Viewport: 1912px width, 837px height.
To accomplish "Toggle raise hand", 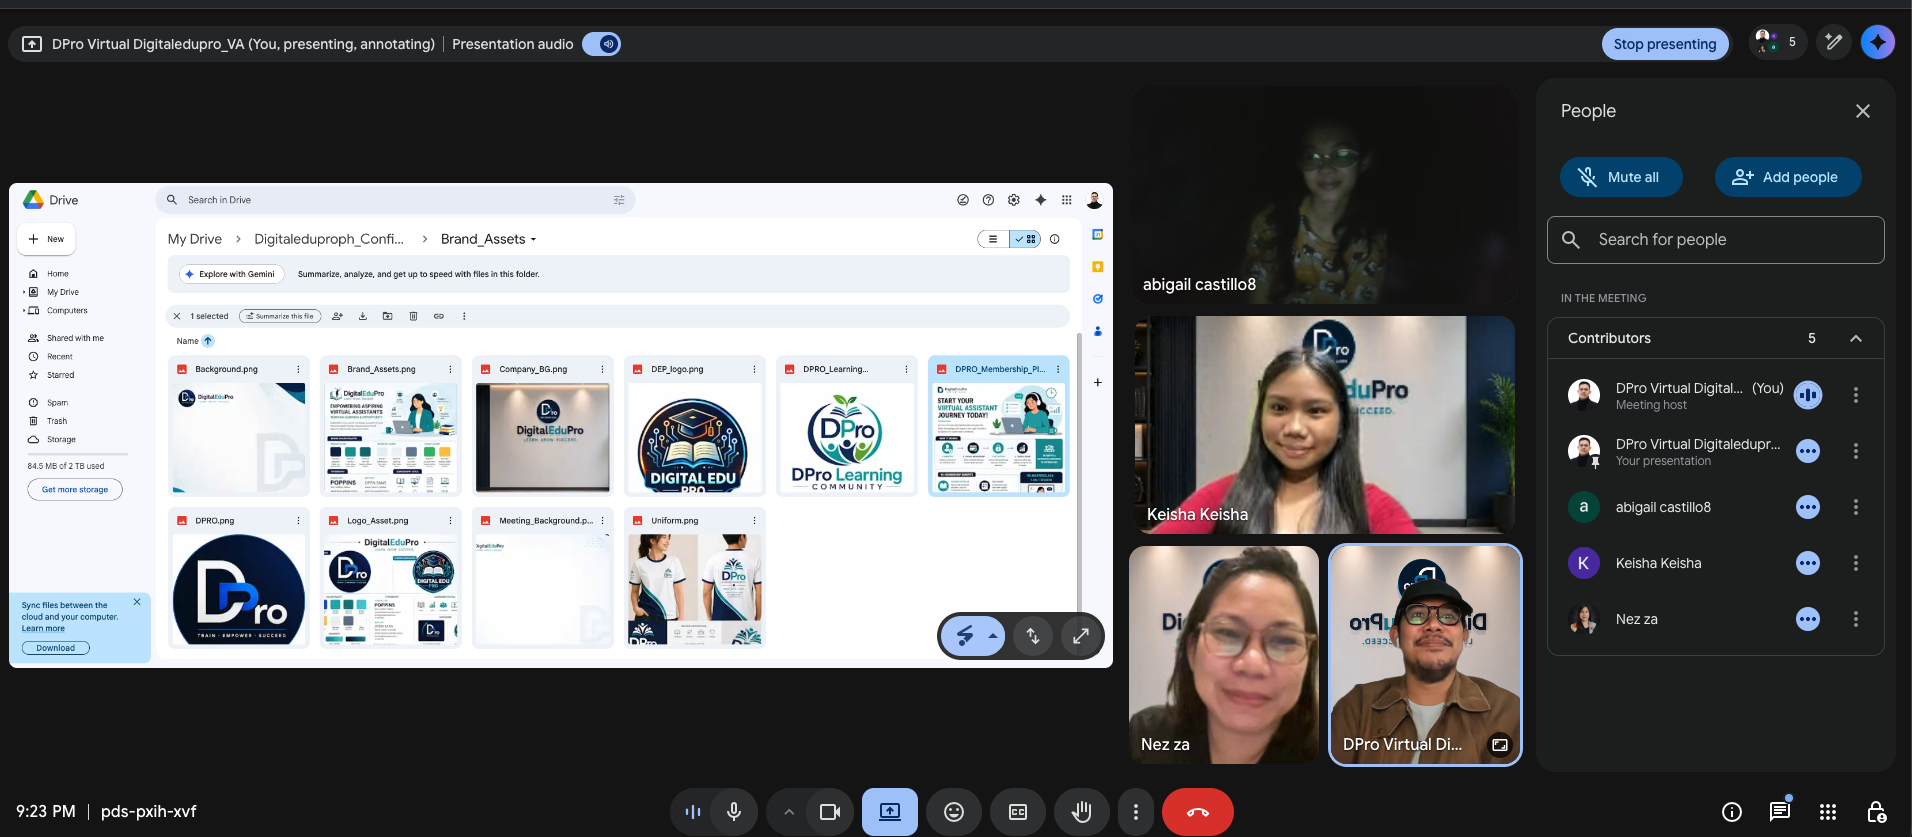I will tap(1082, 812).
